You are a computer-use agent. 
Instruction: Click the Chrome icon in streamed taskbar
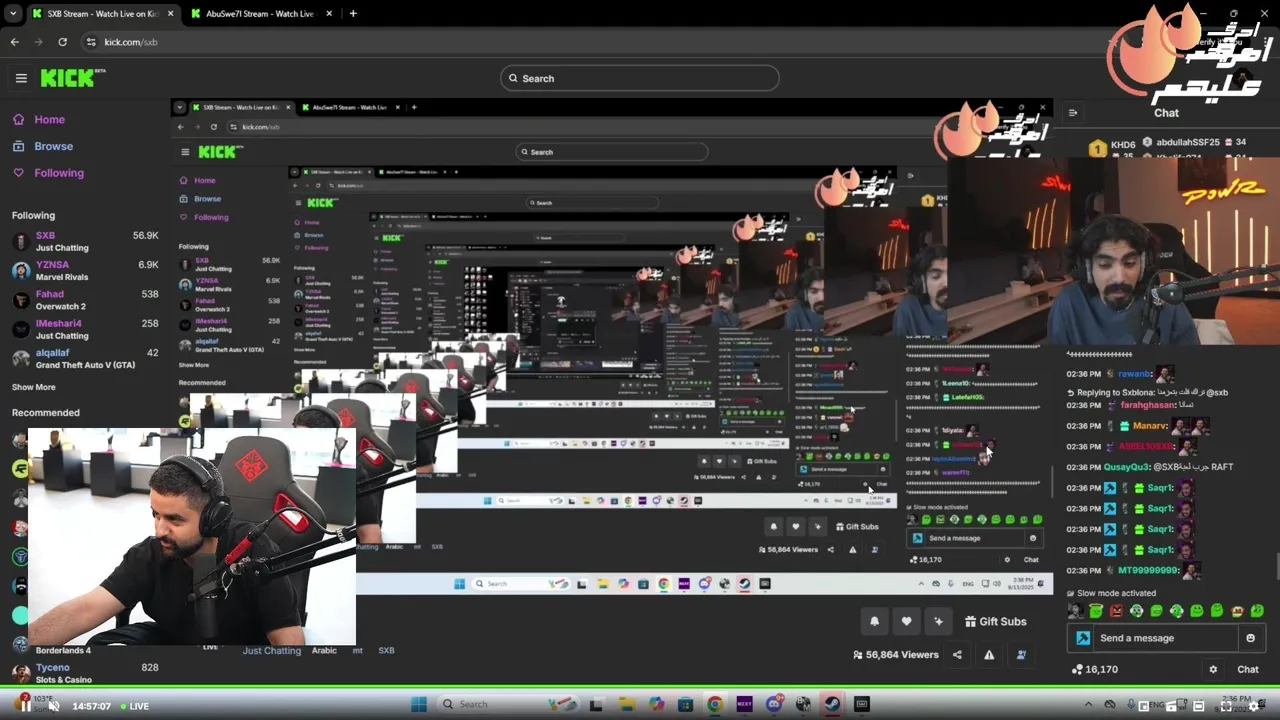715,704
